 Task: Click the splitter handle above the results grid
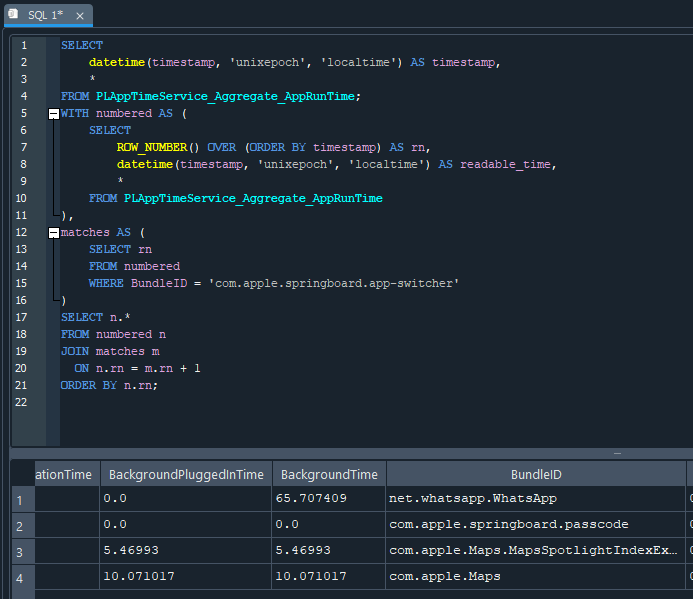click(x=617, y=453)
